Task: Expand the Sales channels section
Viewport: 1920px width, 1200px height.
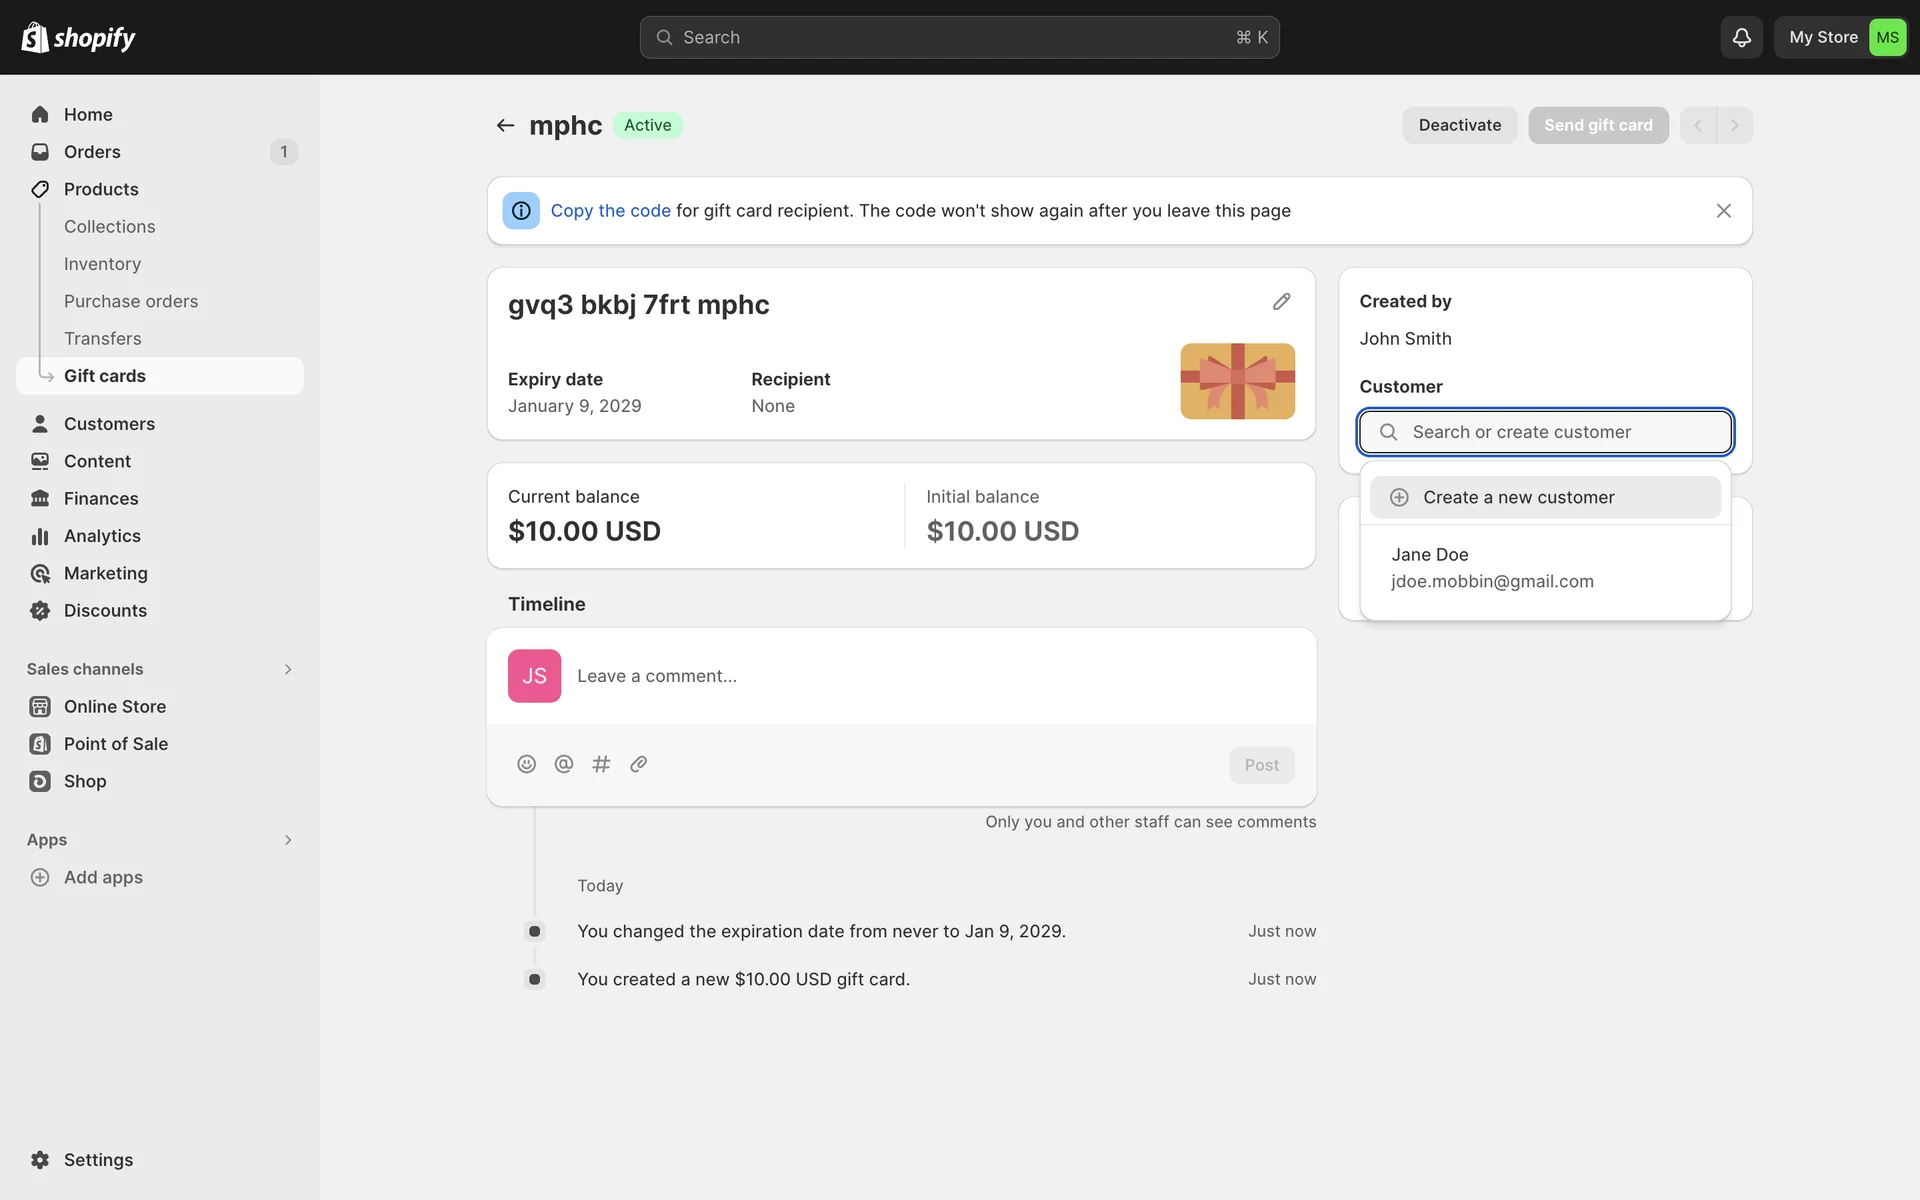Action: [x=288, y=669]
